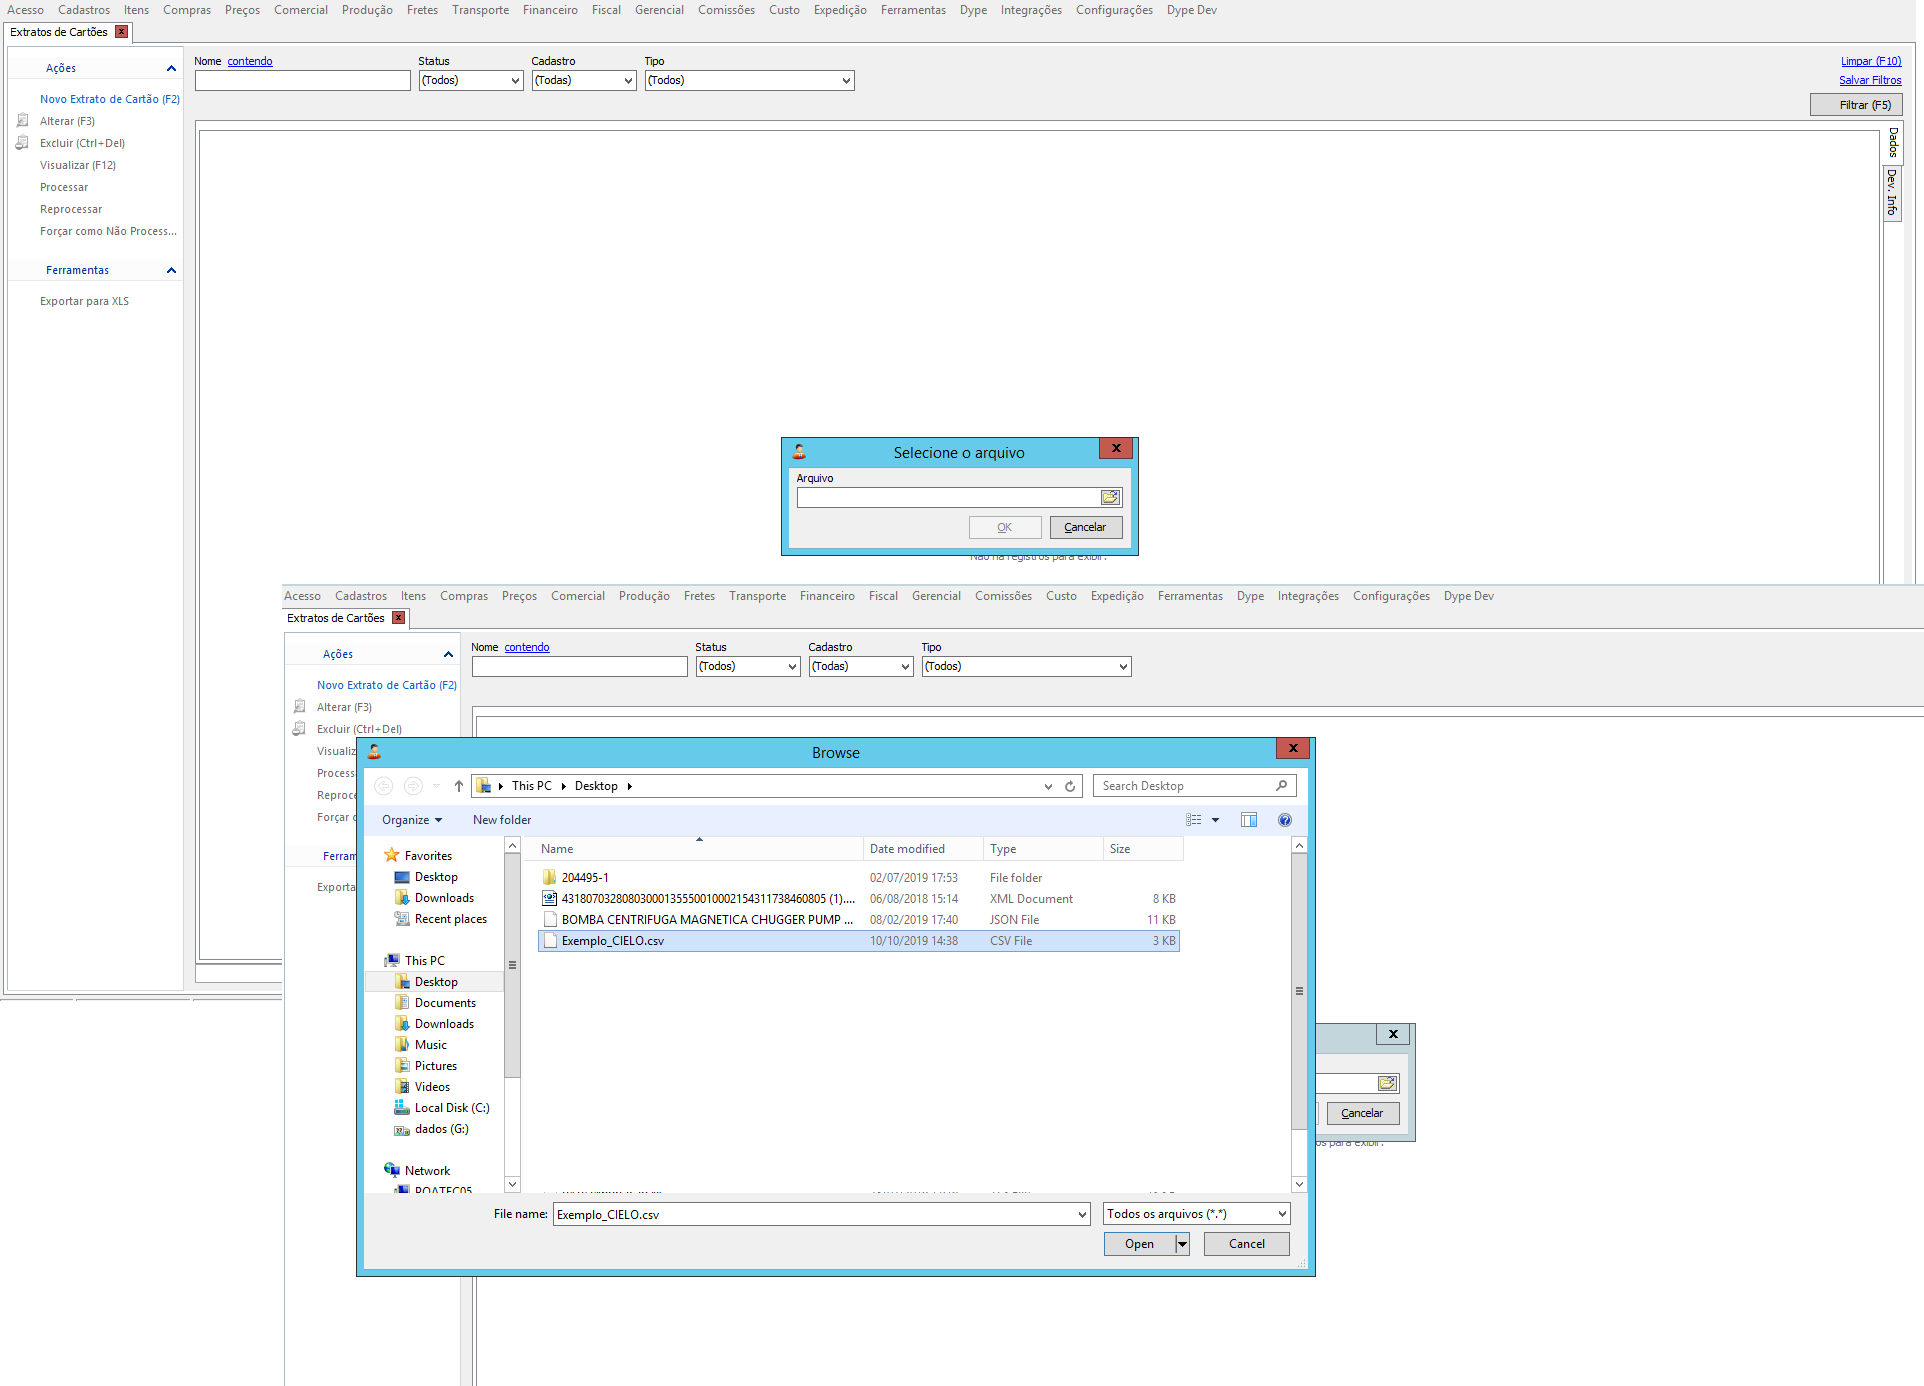Click Exportar para XLS in the topmost sidebar
The width and height of the screenshot is (1924, 1386).
pyautogui.click(x=84, y=301)
